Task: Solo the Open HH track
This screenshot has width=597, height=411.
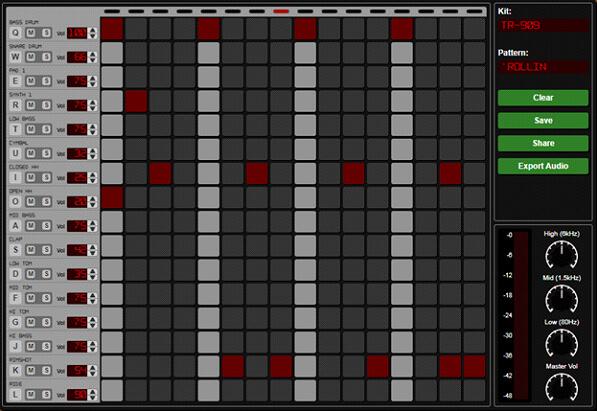Action: pos(46,201)
